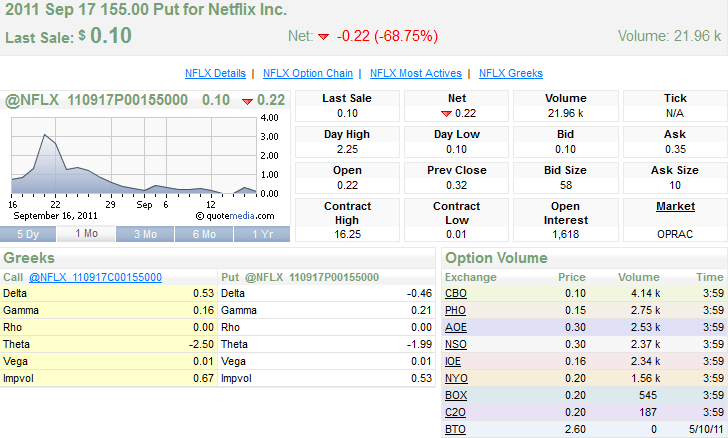Click the red arrow in the Net quote cell
Image resolution: width=728 pixels, height=438 pixels.
coord(446,114)
